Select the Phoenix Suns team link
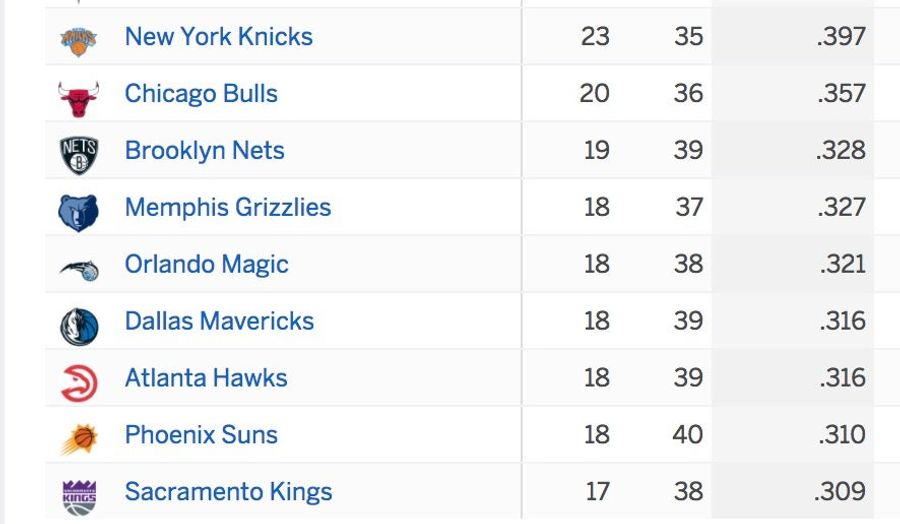900x524 pixels. click(x=201, y=434)
